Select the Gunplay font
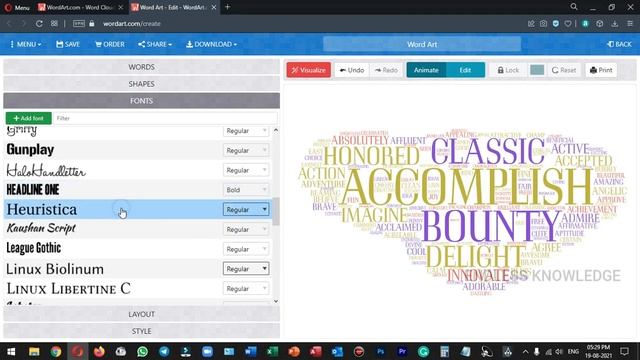Viewport: 640px width, 360px height. coord(30,150)
